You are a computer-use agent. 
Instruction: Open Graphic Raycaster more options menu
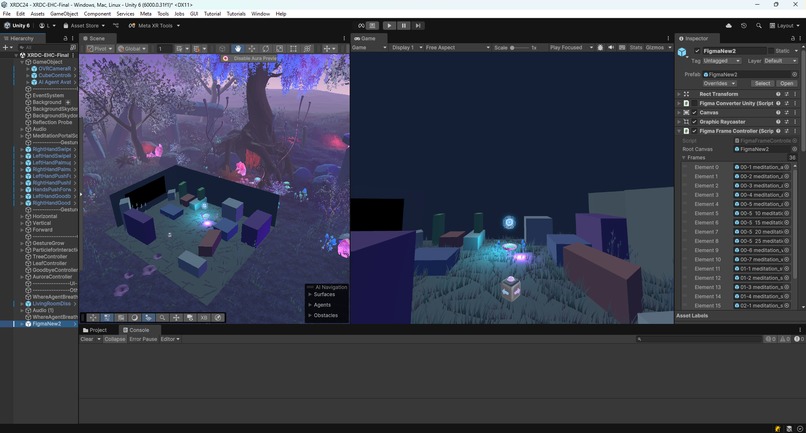pos(795,122)
